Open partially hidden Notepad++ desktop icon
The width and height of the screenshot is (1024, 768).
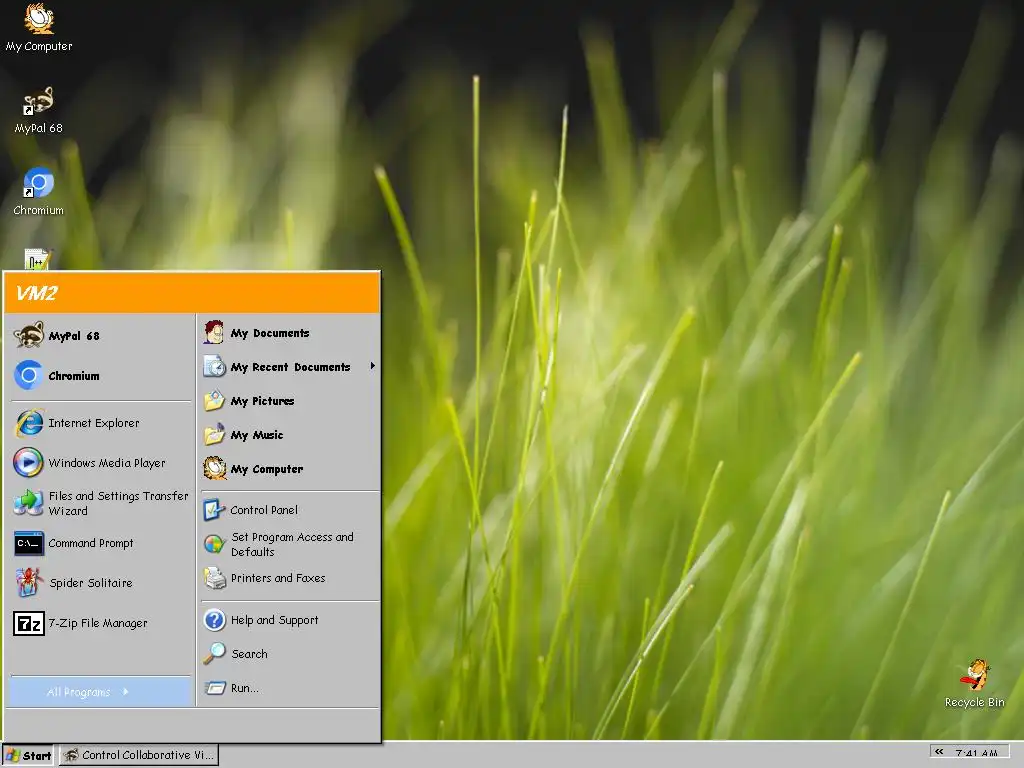coord(38,259)
